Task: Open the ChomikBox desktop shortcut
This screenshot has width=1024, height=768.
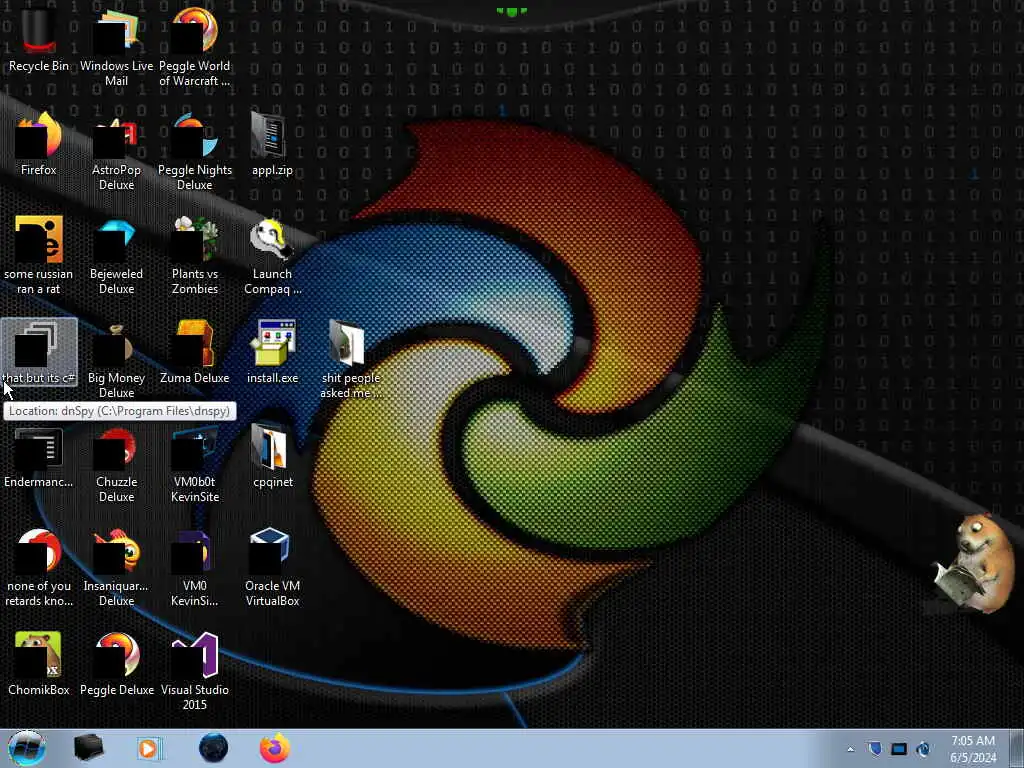Action: pyautogui.click(x=39, y=664)
